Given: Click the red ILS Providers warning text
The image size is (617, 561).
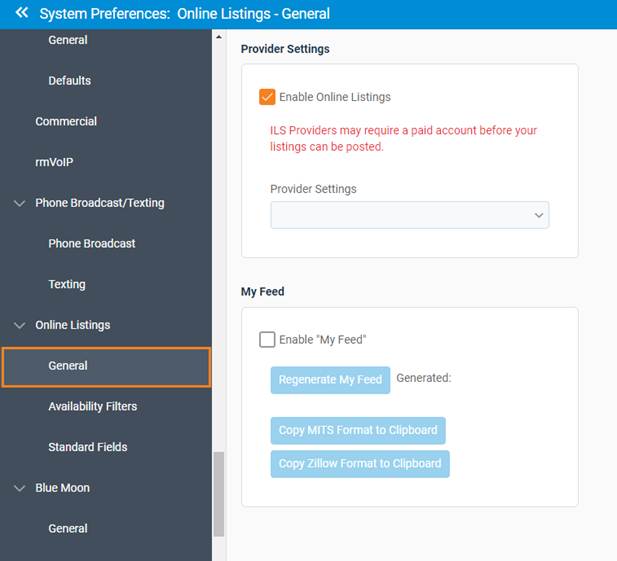Looking at the screenshot, I should pyautogui.click(x=403, y=138).
